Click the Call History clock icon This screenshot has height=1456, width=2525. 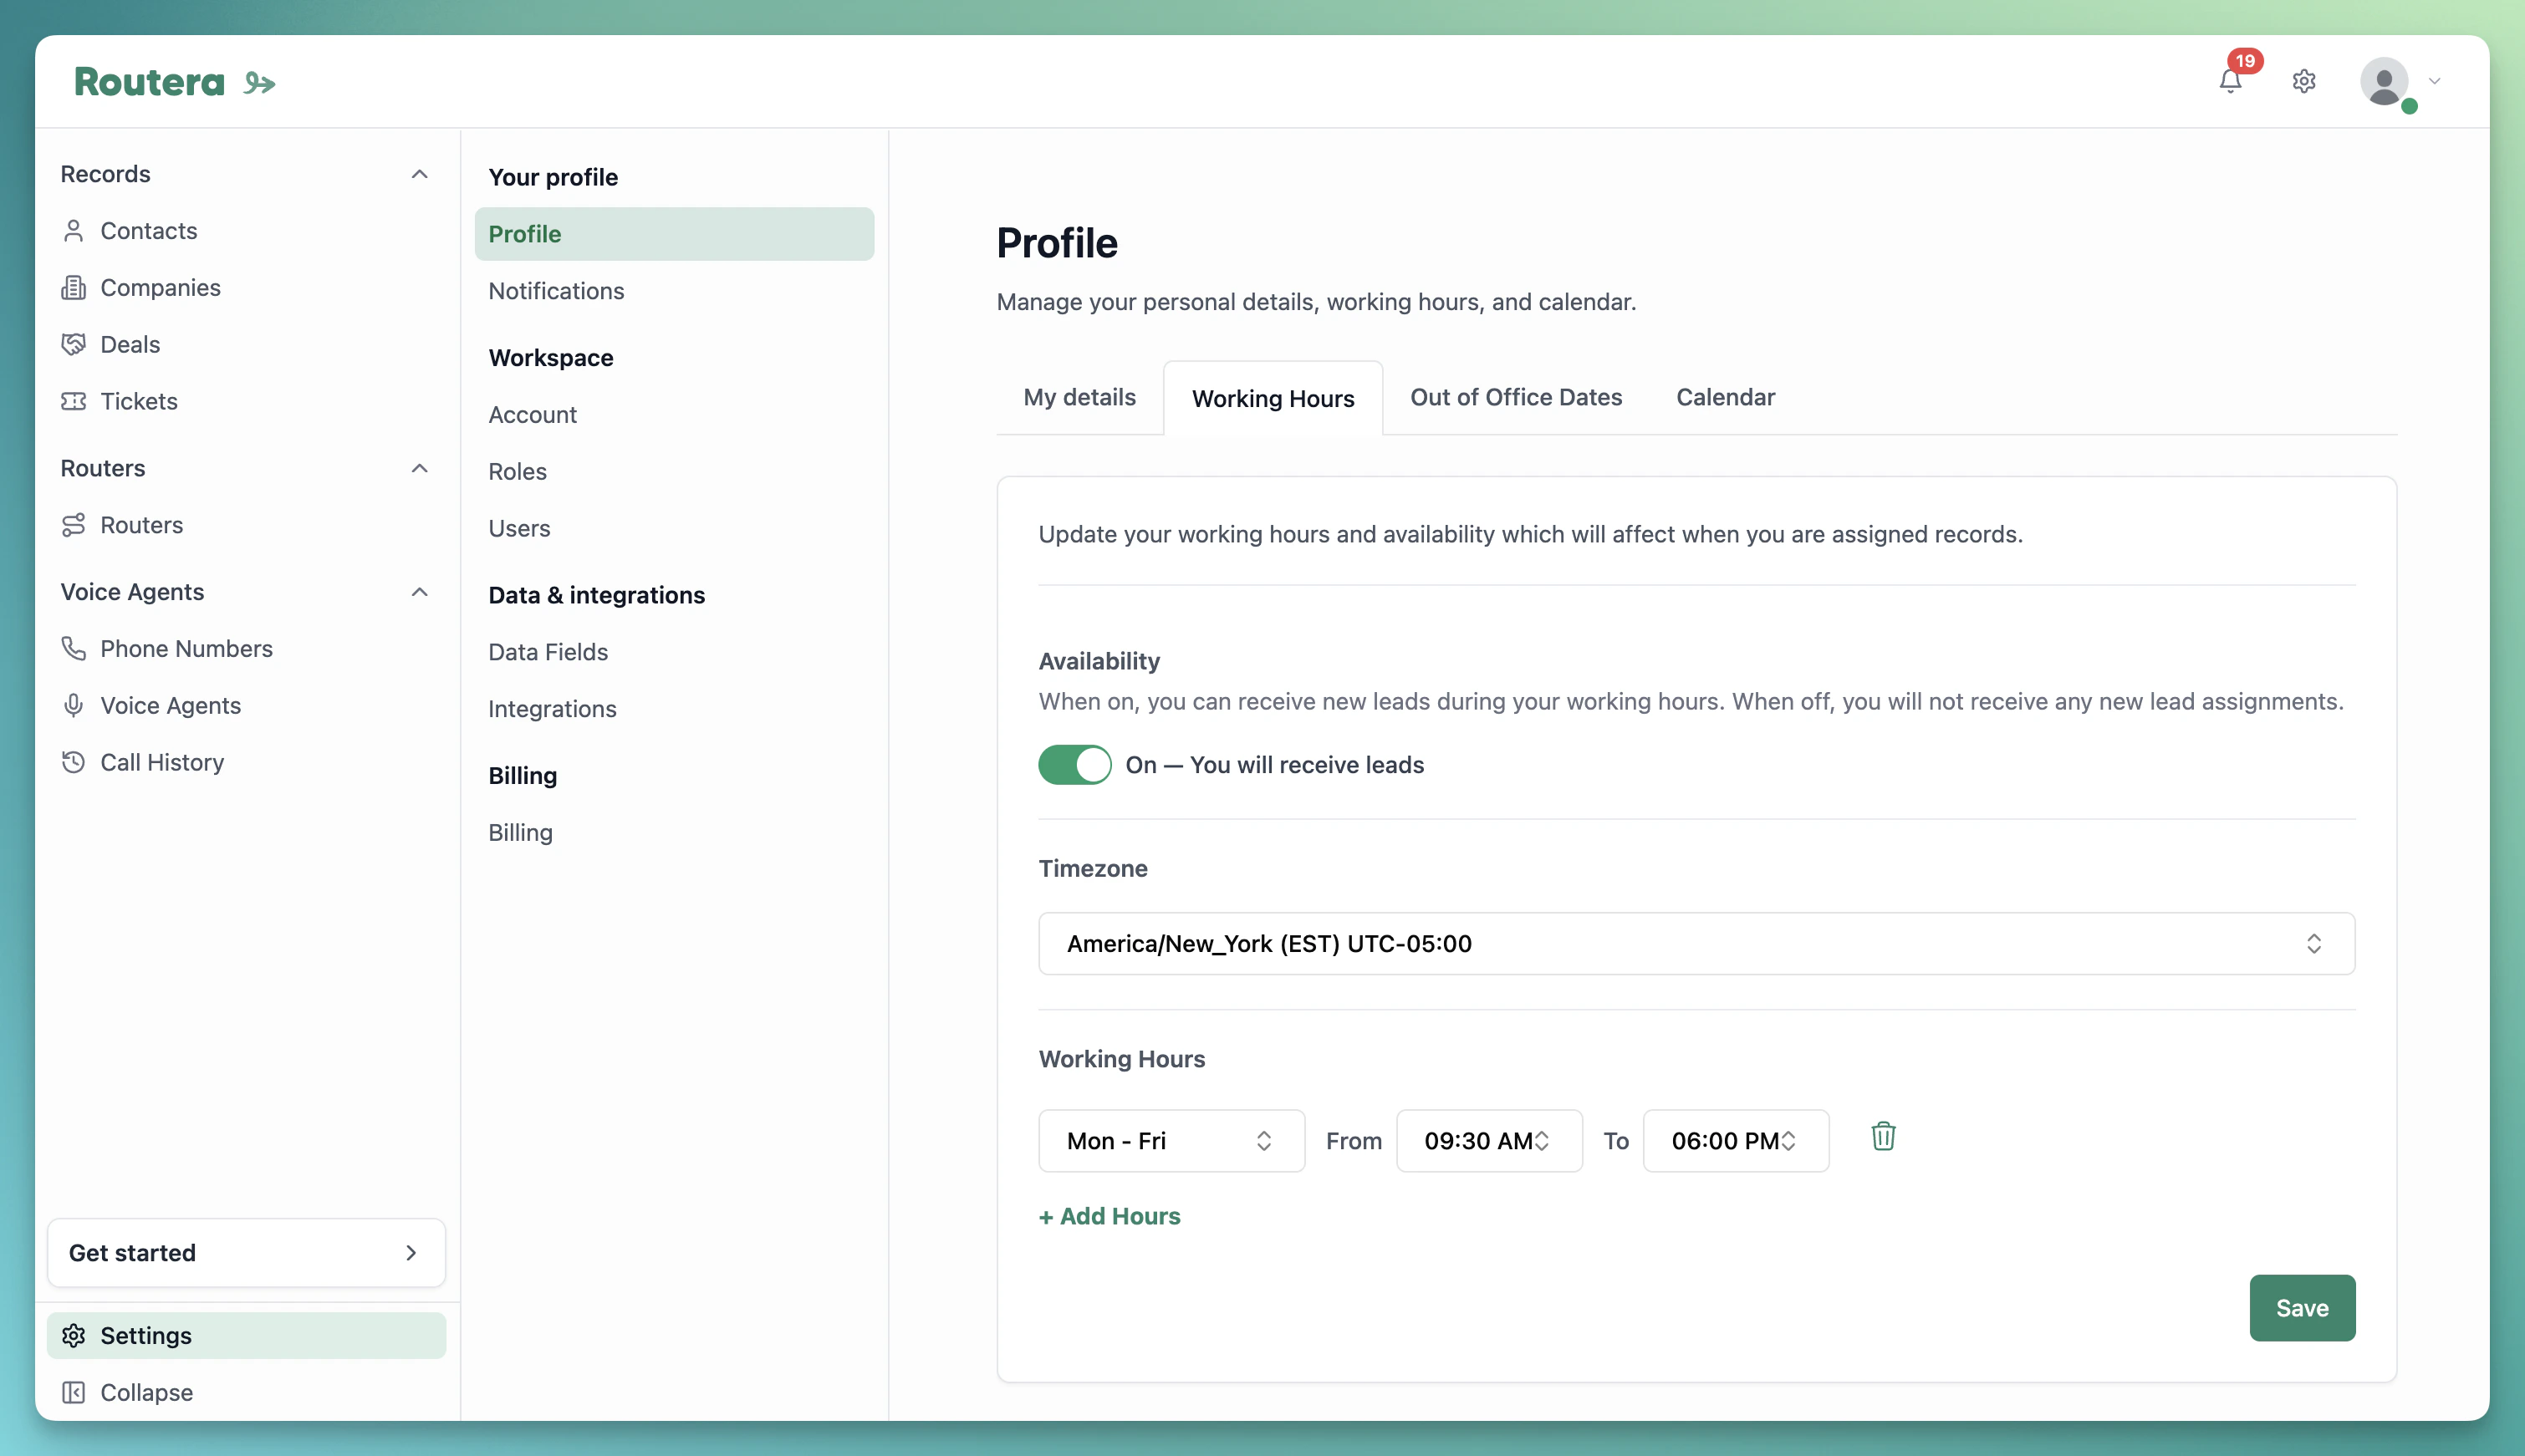pyautogui.click(x=73, y=762)
